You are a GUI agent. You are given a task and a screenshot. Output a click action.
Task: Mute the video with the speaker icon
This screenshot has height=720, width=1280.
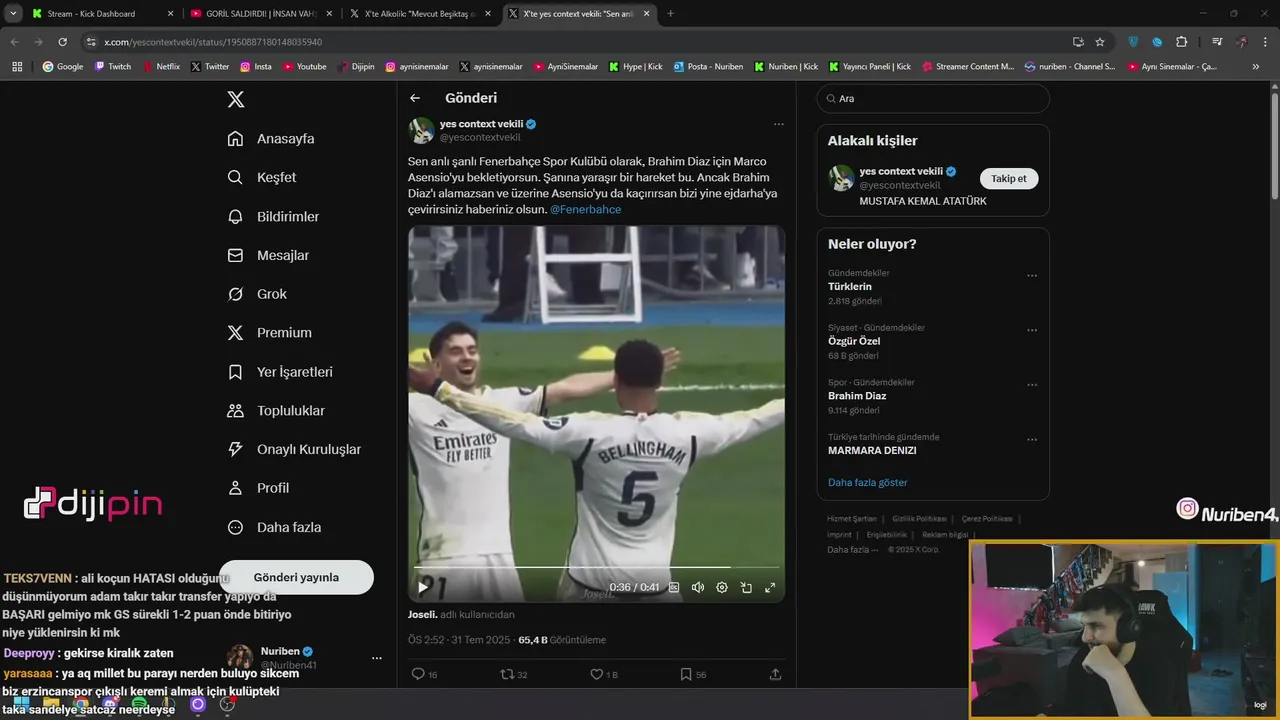tap(698, 588)
